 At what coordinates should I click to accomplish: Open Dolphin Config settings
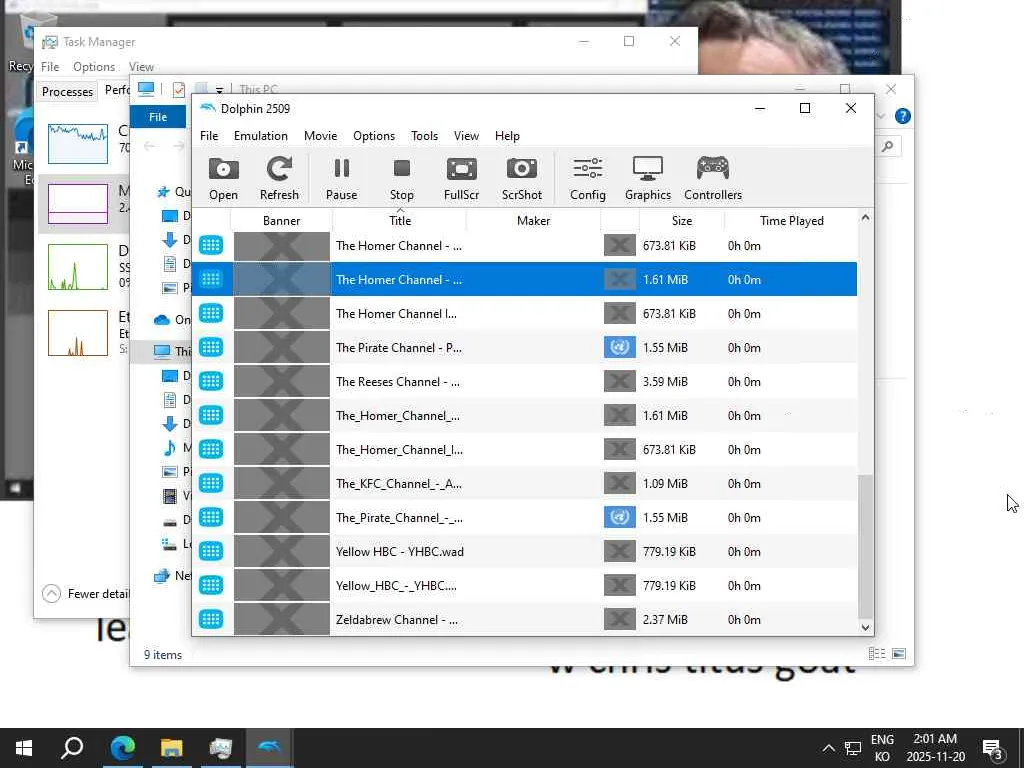(x=588, y=178)
